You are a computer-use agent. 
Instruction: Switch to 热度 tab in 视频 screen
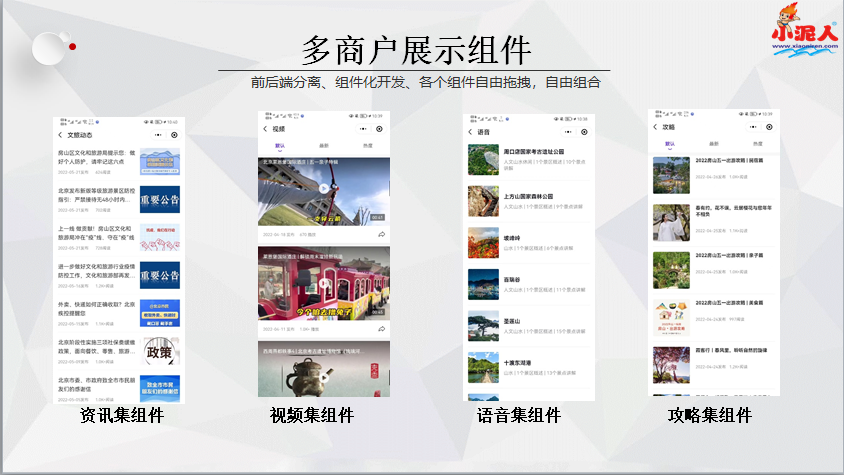(x=368, y=146)
